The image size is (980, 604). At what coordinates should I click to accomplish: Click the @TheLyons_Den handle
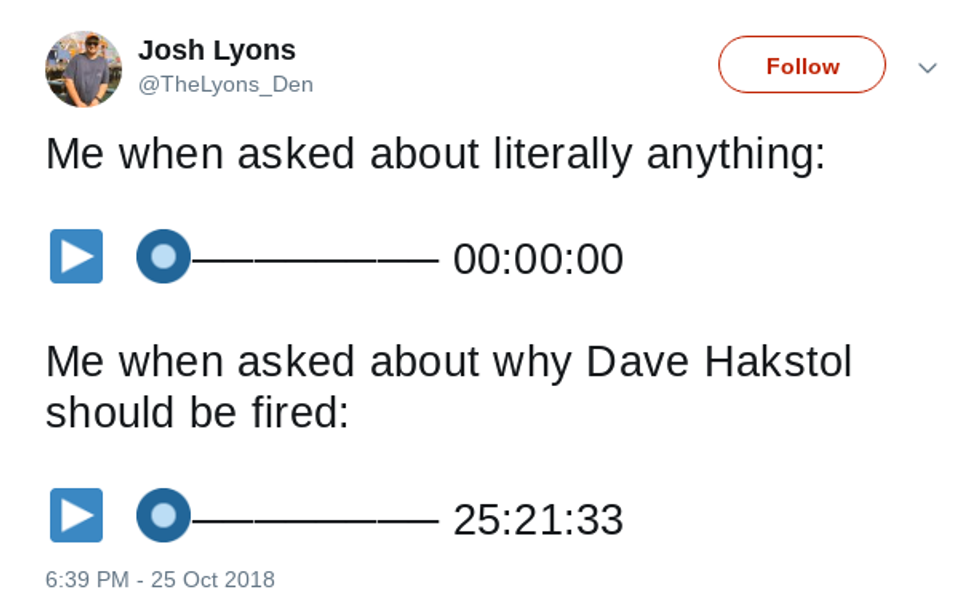pos(225,85)
